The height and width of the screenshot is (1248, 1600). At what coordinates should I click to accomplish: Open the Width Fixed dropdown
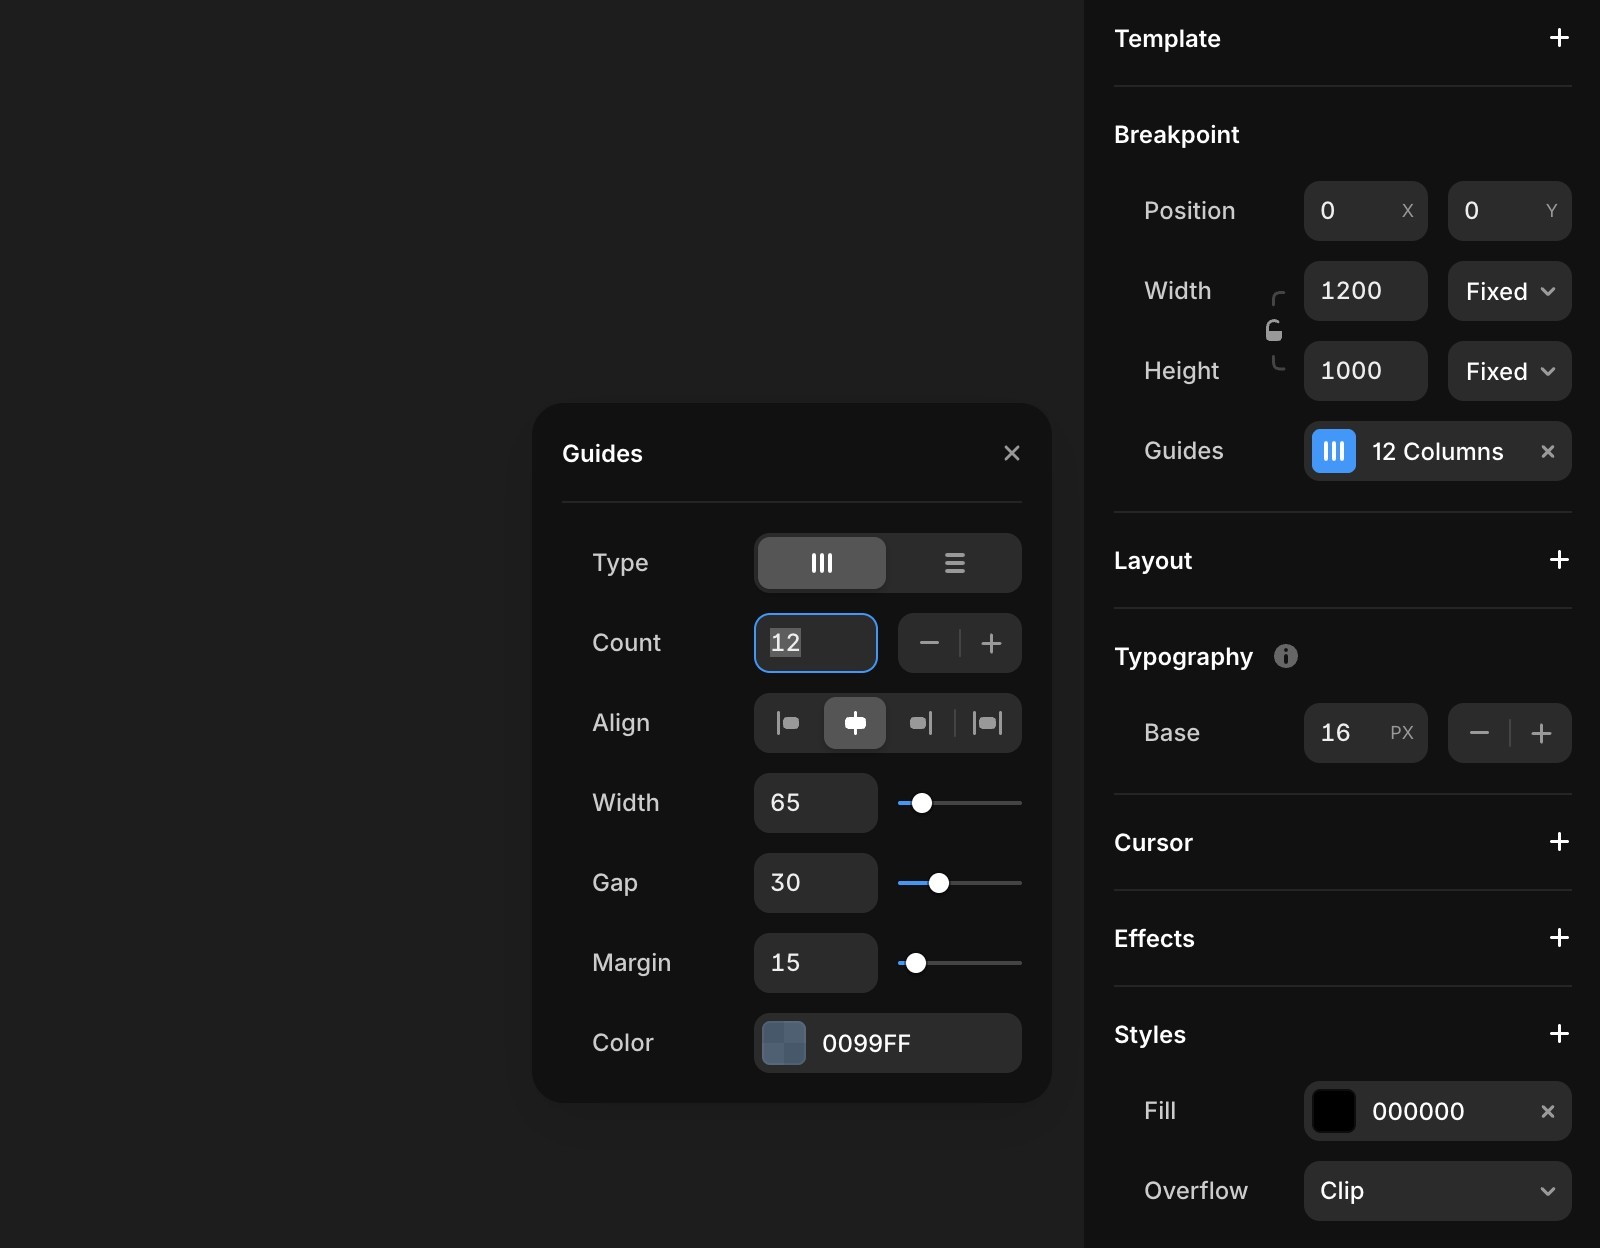pos(1508,291)
